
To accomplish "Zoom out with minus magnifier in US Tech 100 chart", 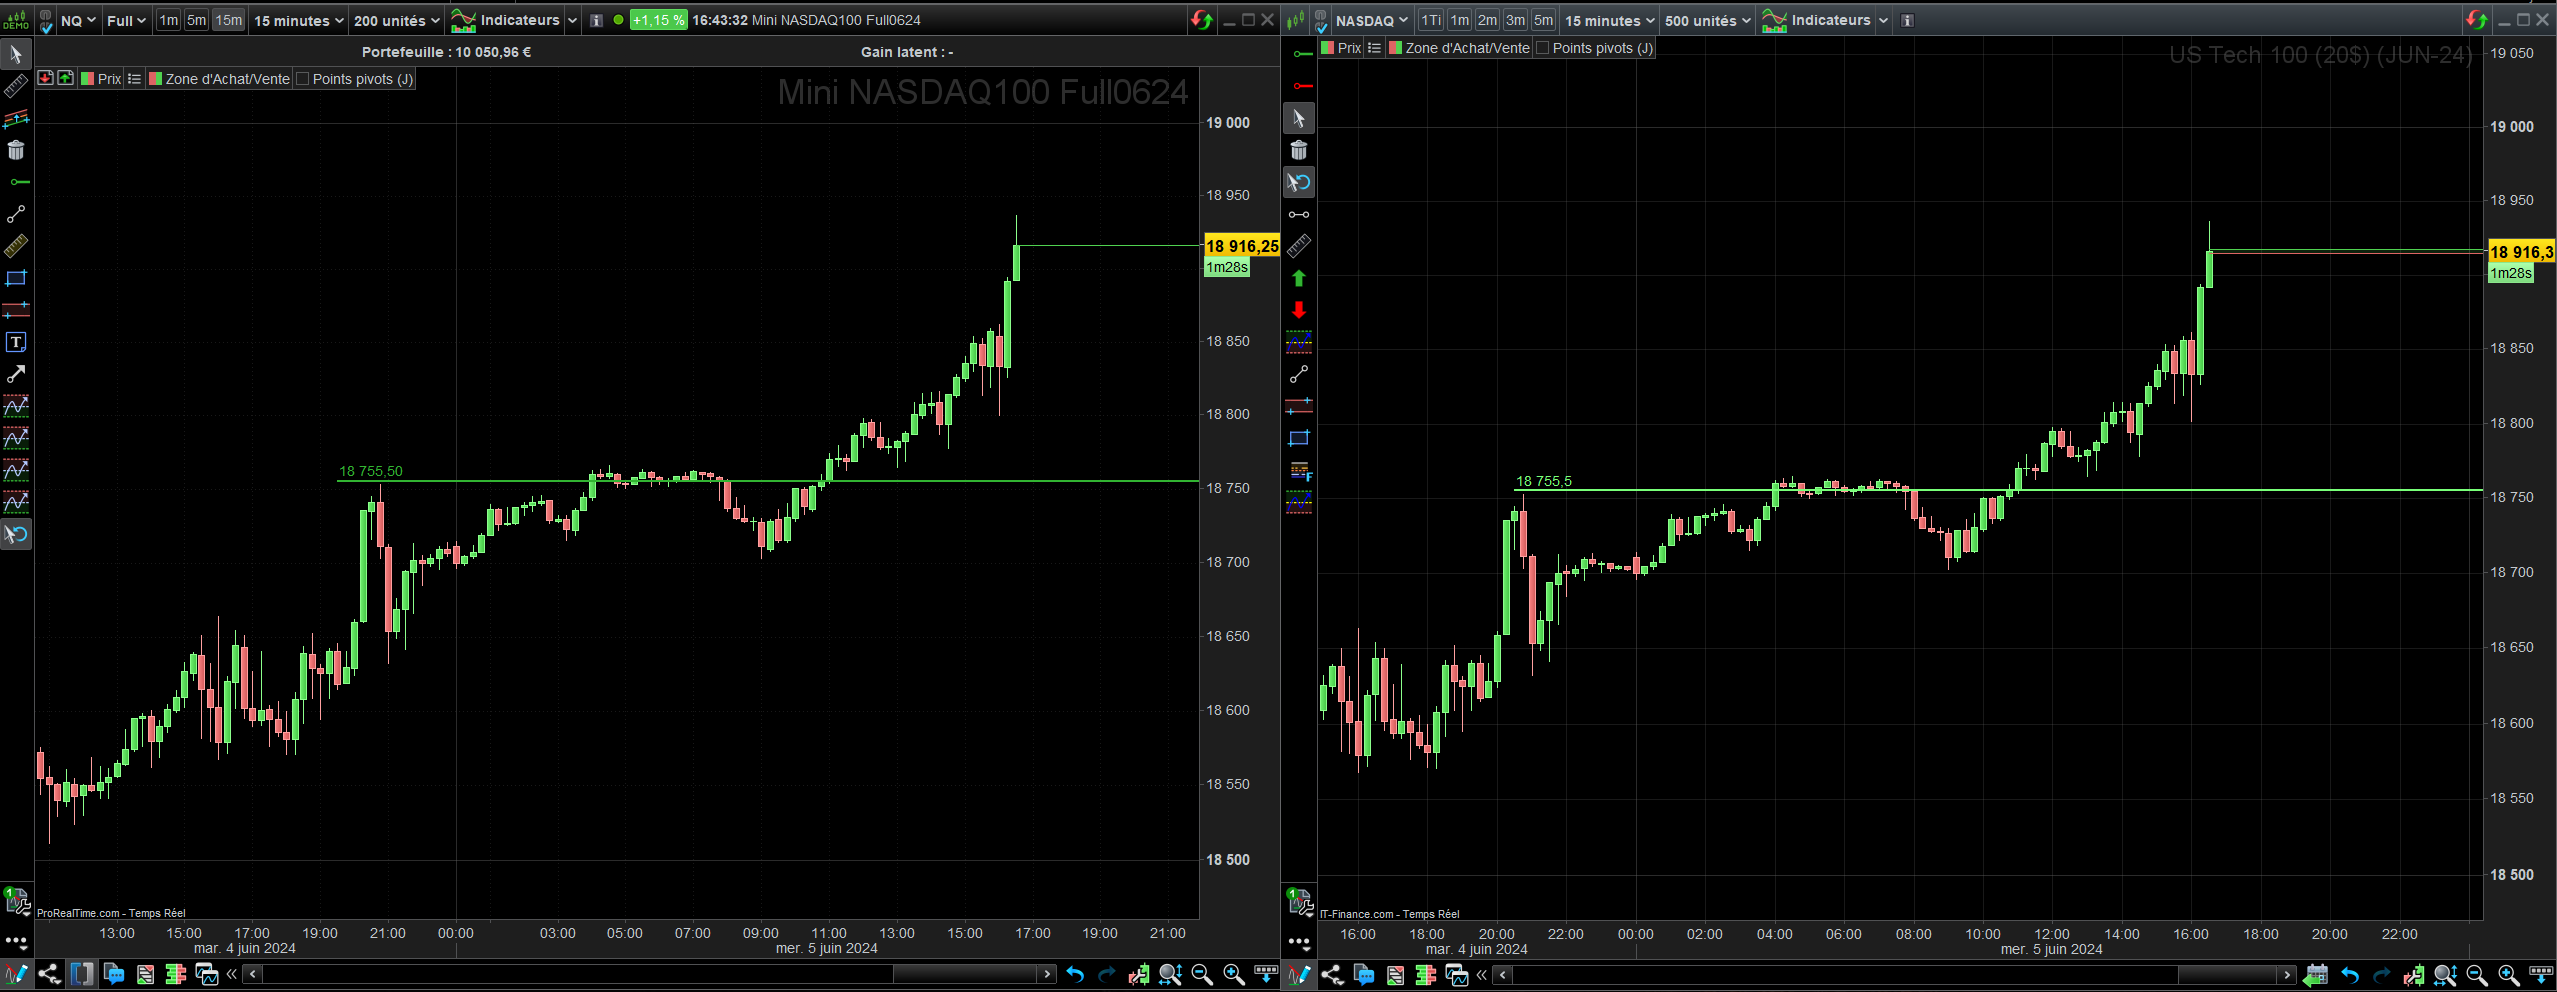I will point(2477,975).
